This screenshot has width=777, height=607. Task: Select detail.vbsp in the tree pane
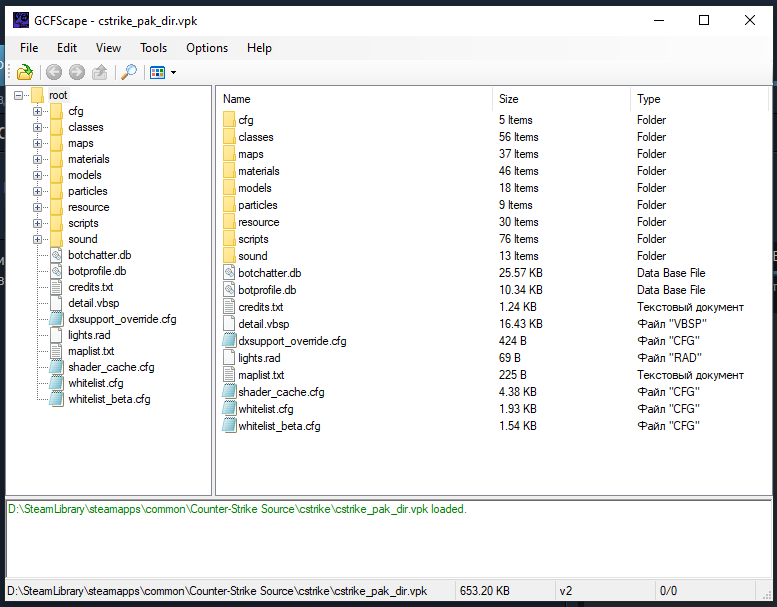click(94, 303)
